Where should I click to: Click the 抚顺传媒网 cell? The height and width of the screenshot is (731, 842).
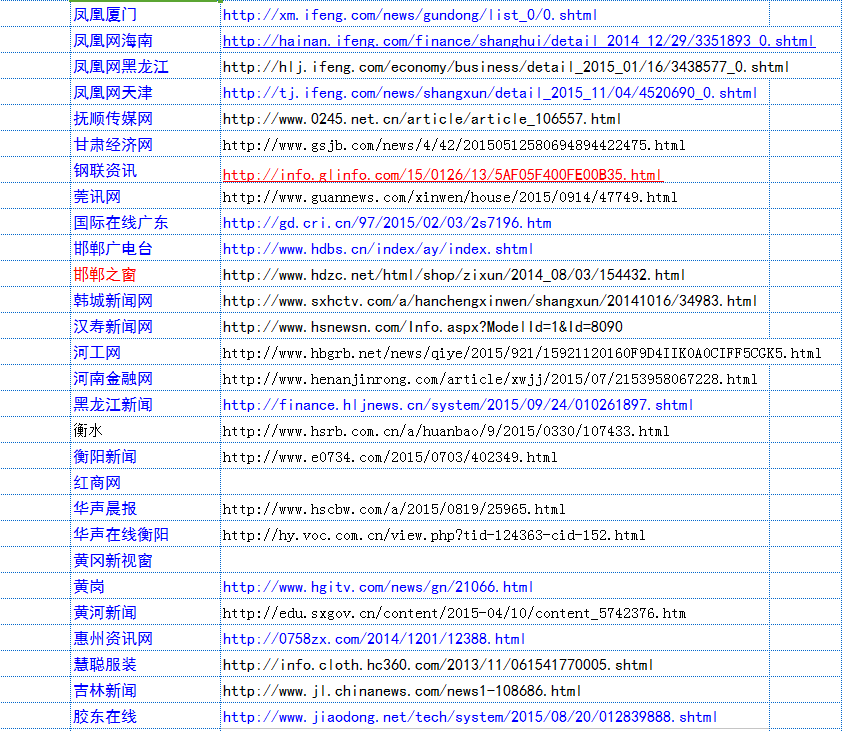point(146,118)
